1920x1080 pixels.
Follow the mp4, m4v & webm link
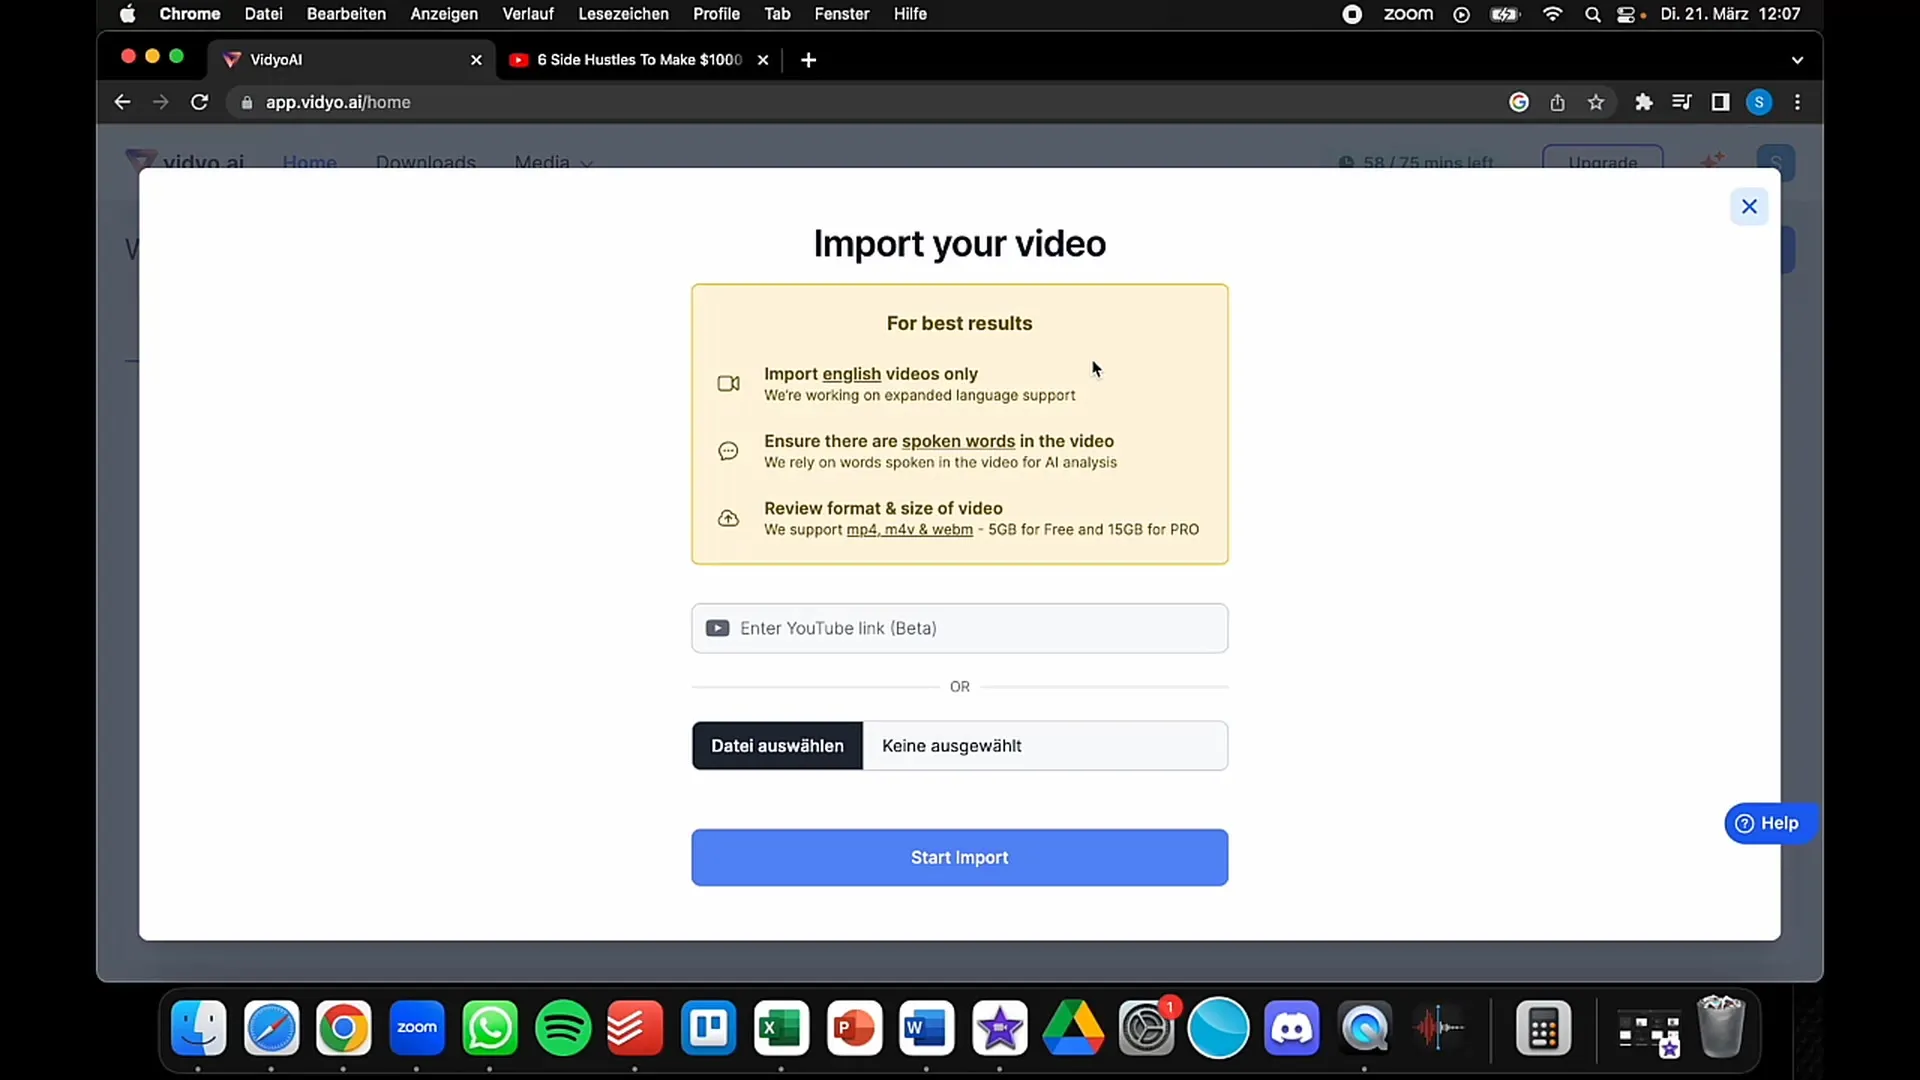pos(909,530)
